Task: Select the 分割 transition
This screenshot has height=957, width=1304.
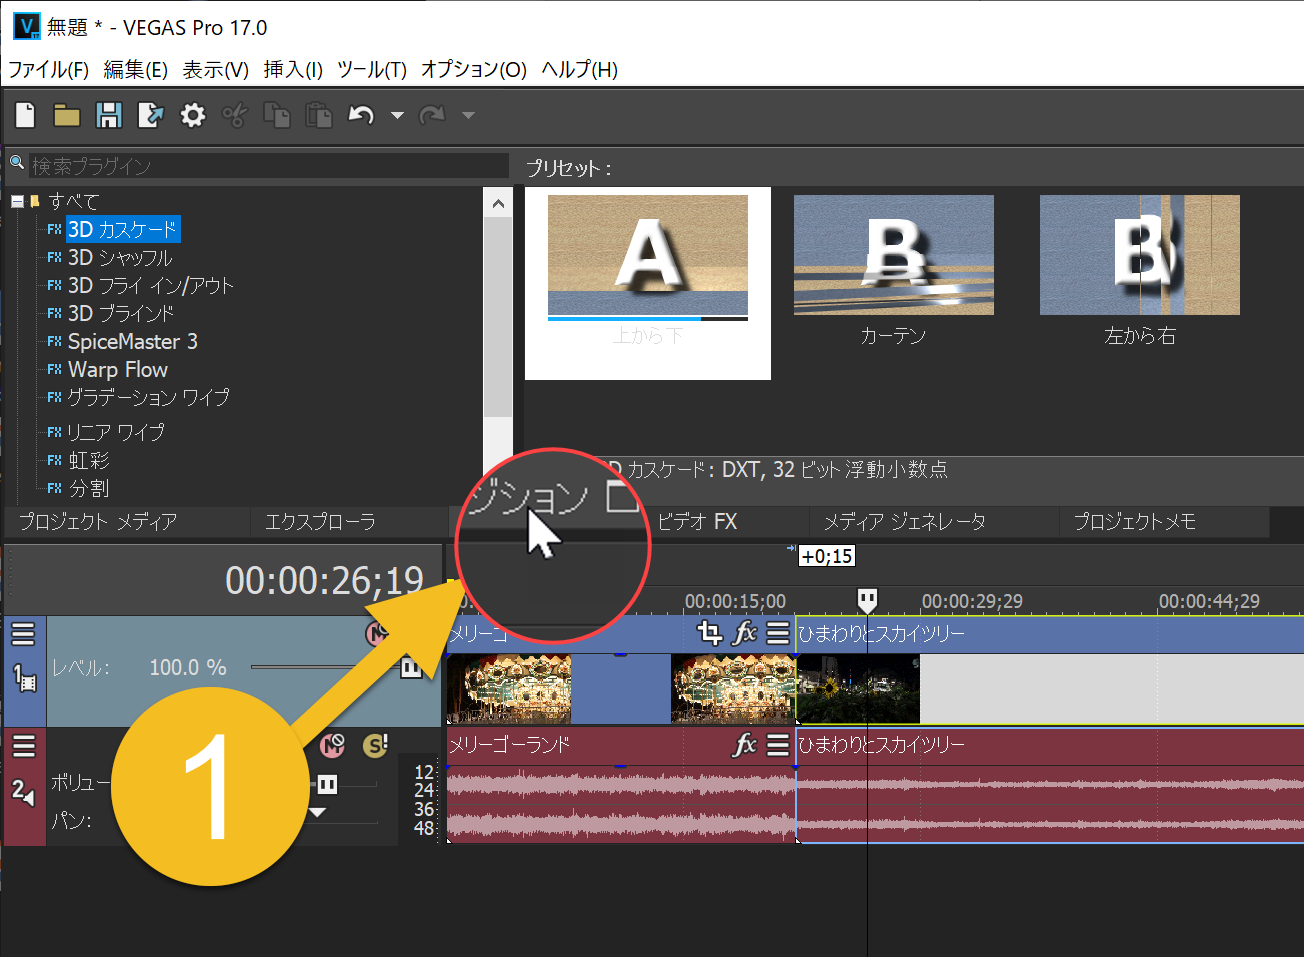Action: point(89,488)
